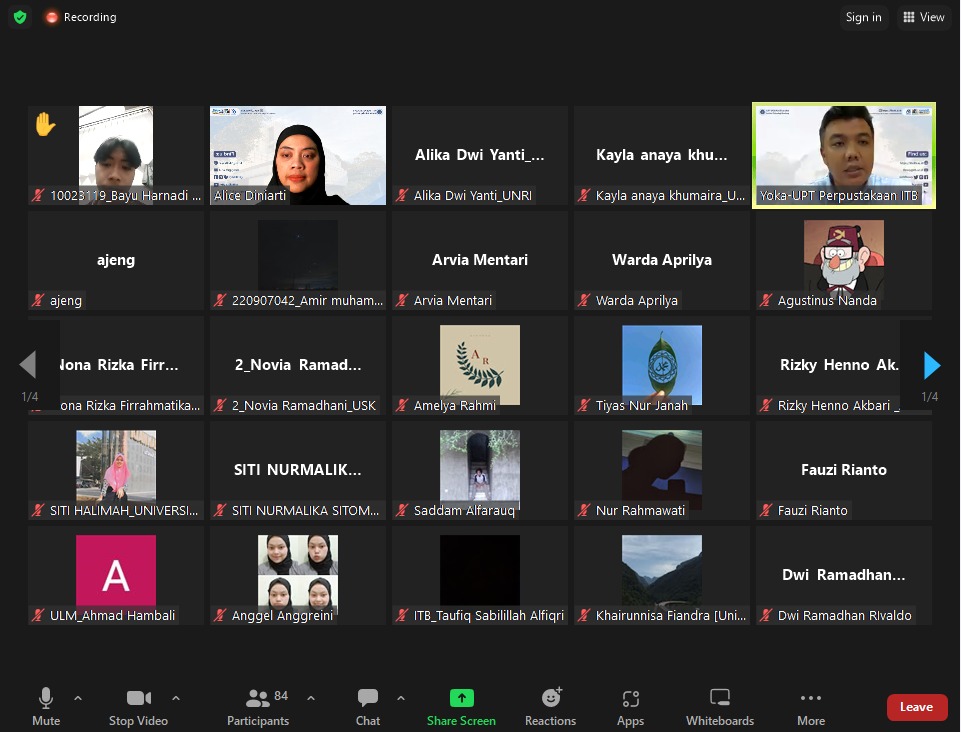Image resolution: width=961 pixels, height=732 pixels.
Task: Open the Whiteboards tool
Action: pyautogui.click(x=719, y=706)
